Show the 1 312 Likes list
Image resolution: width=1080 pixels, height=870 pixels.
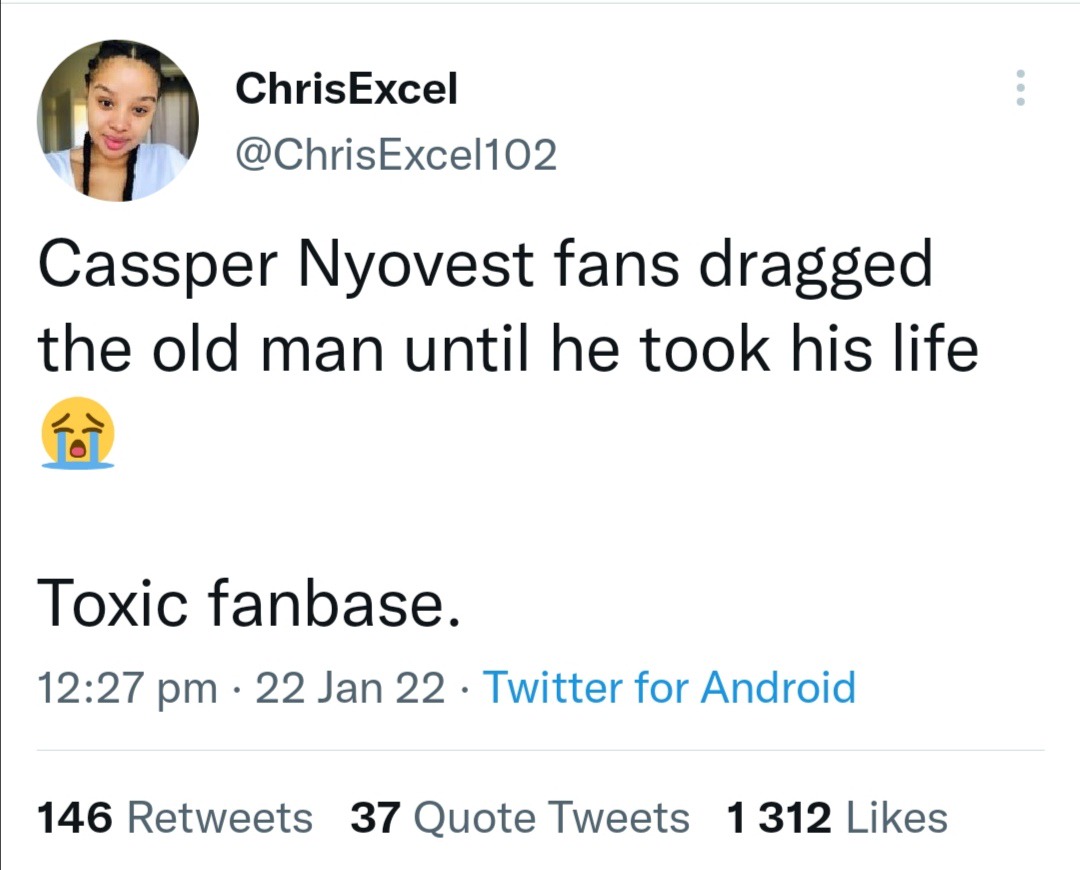838,818
